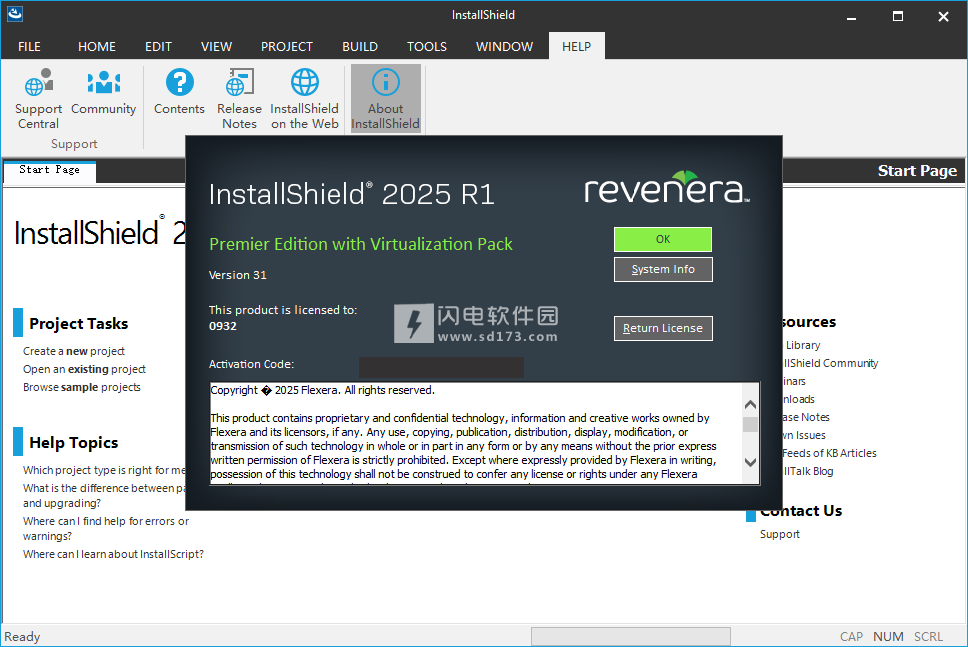Open Feeds of KB Articles link
968x647 pixels.
pyautogui.click(x=829, y=453)
